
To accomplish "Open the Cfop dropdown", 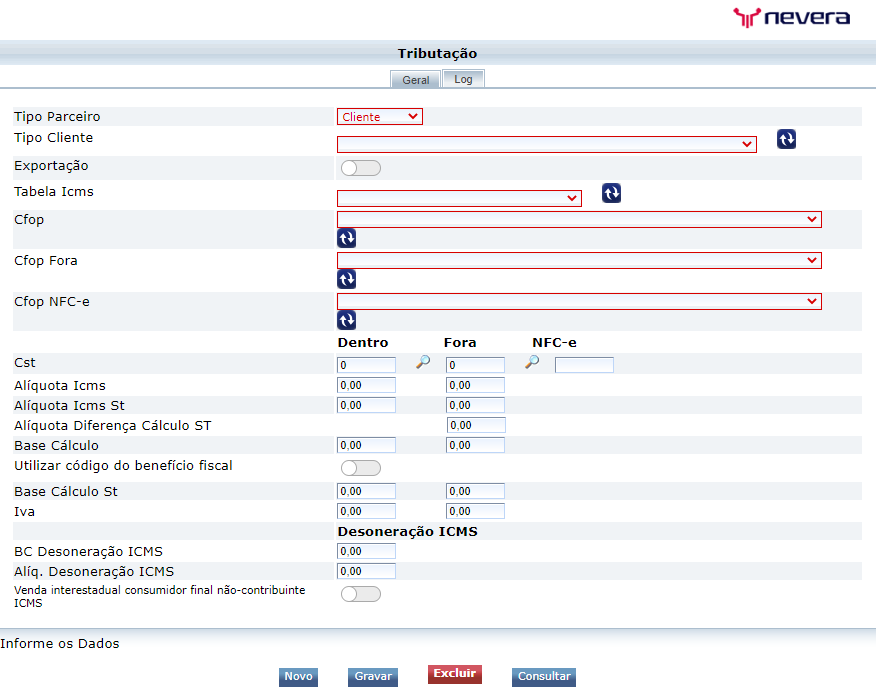I will 579,219.
